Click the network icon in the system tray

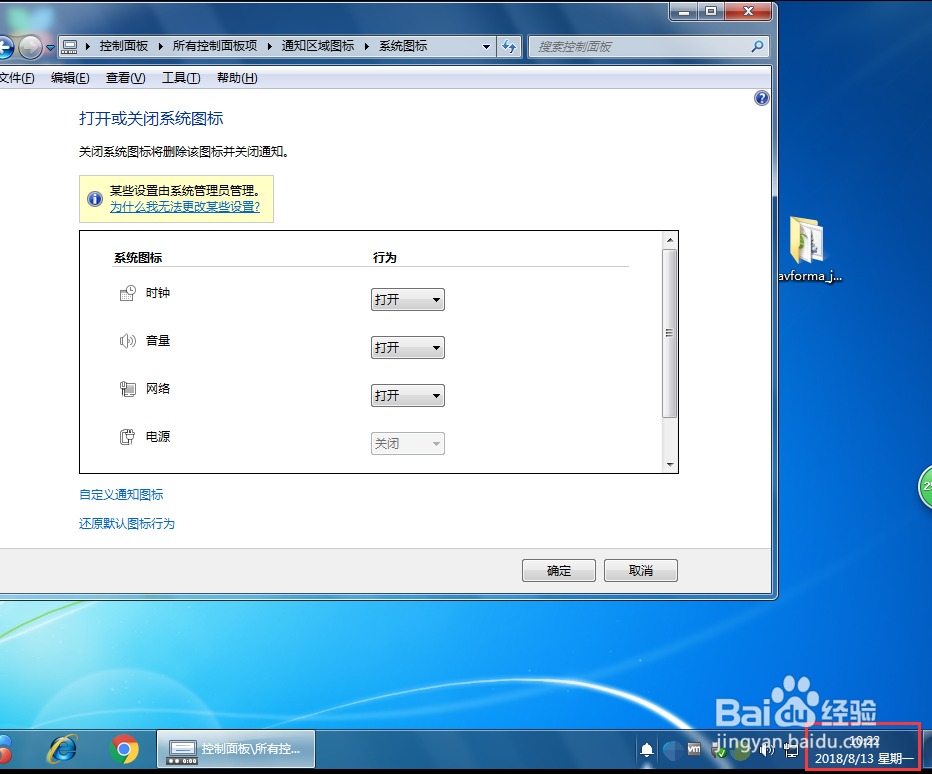pos(791,751)
